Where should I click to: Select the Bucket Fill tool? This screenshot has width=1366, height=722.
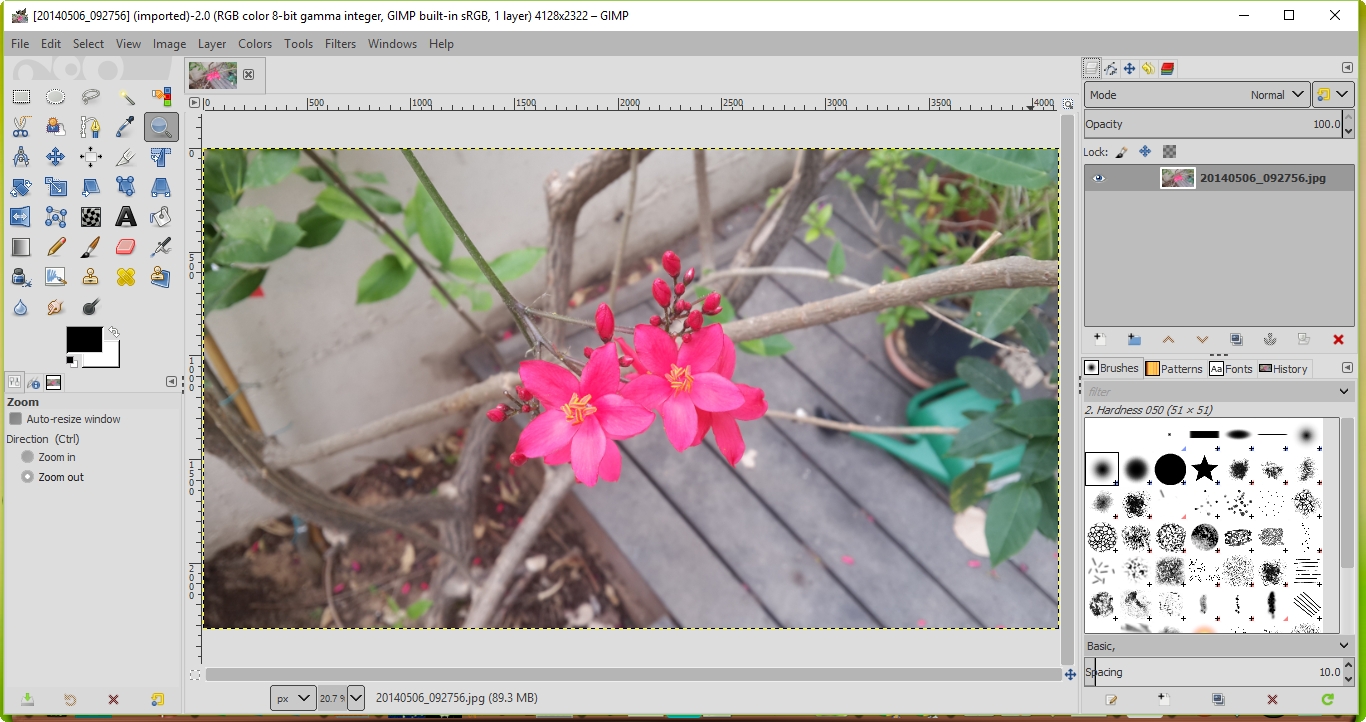[x=161, y=217]
